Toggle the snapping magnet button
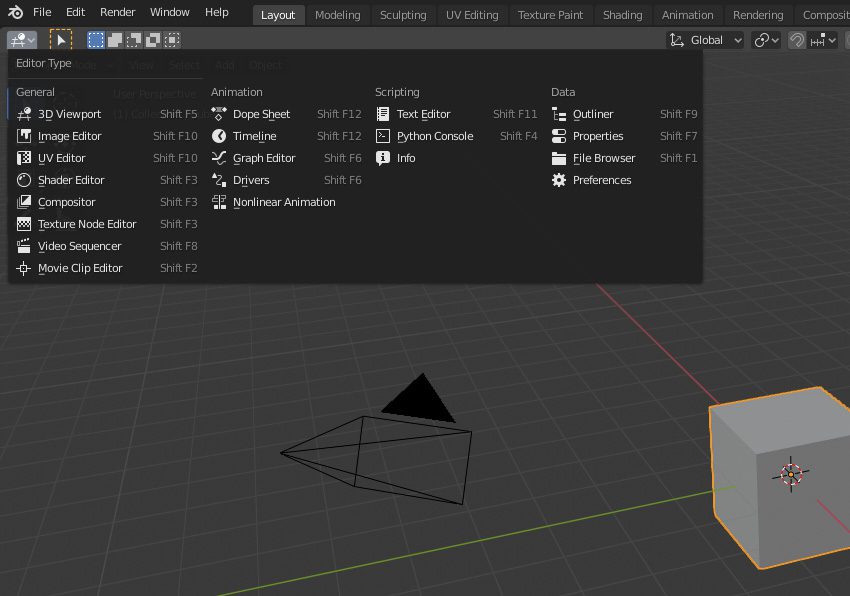Image resolution: width=850 pixels, height=596 pixels. (x=796, y=40)
